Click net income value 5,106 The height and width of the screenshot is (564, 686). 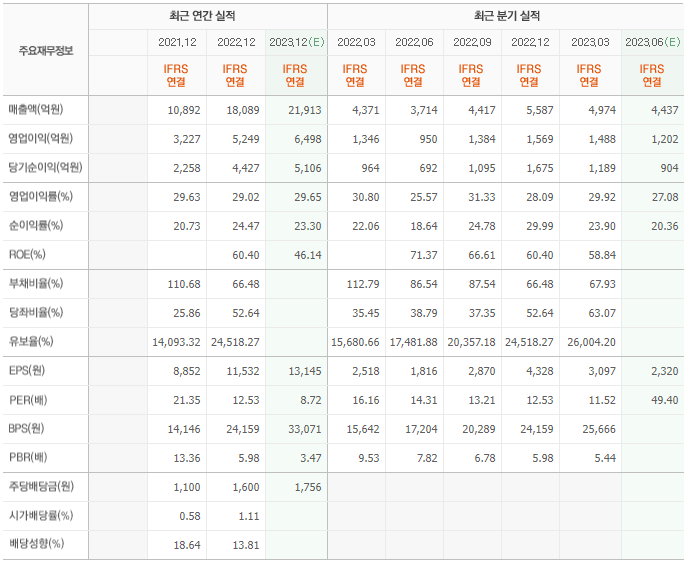pos(308,168)
